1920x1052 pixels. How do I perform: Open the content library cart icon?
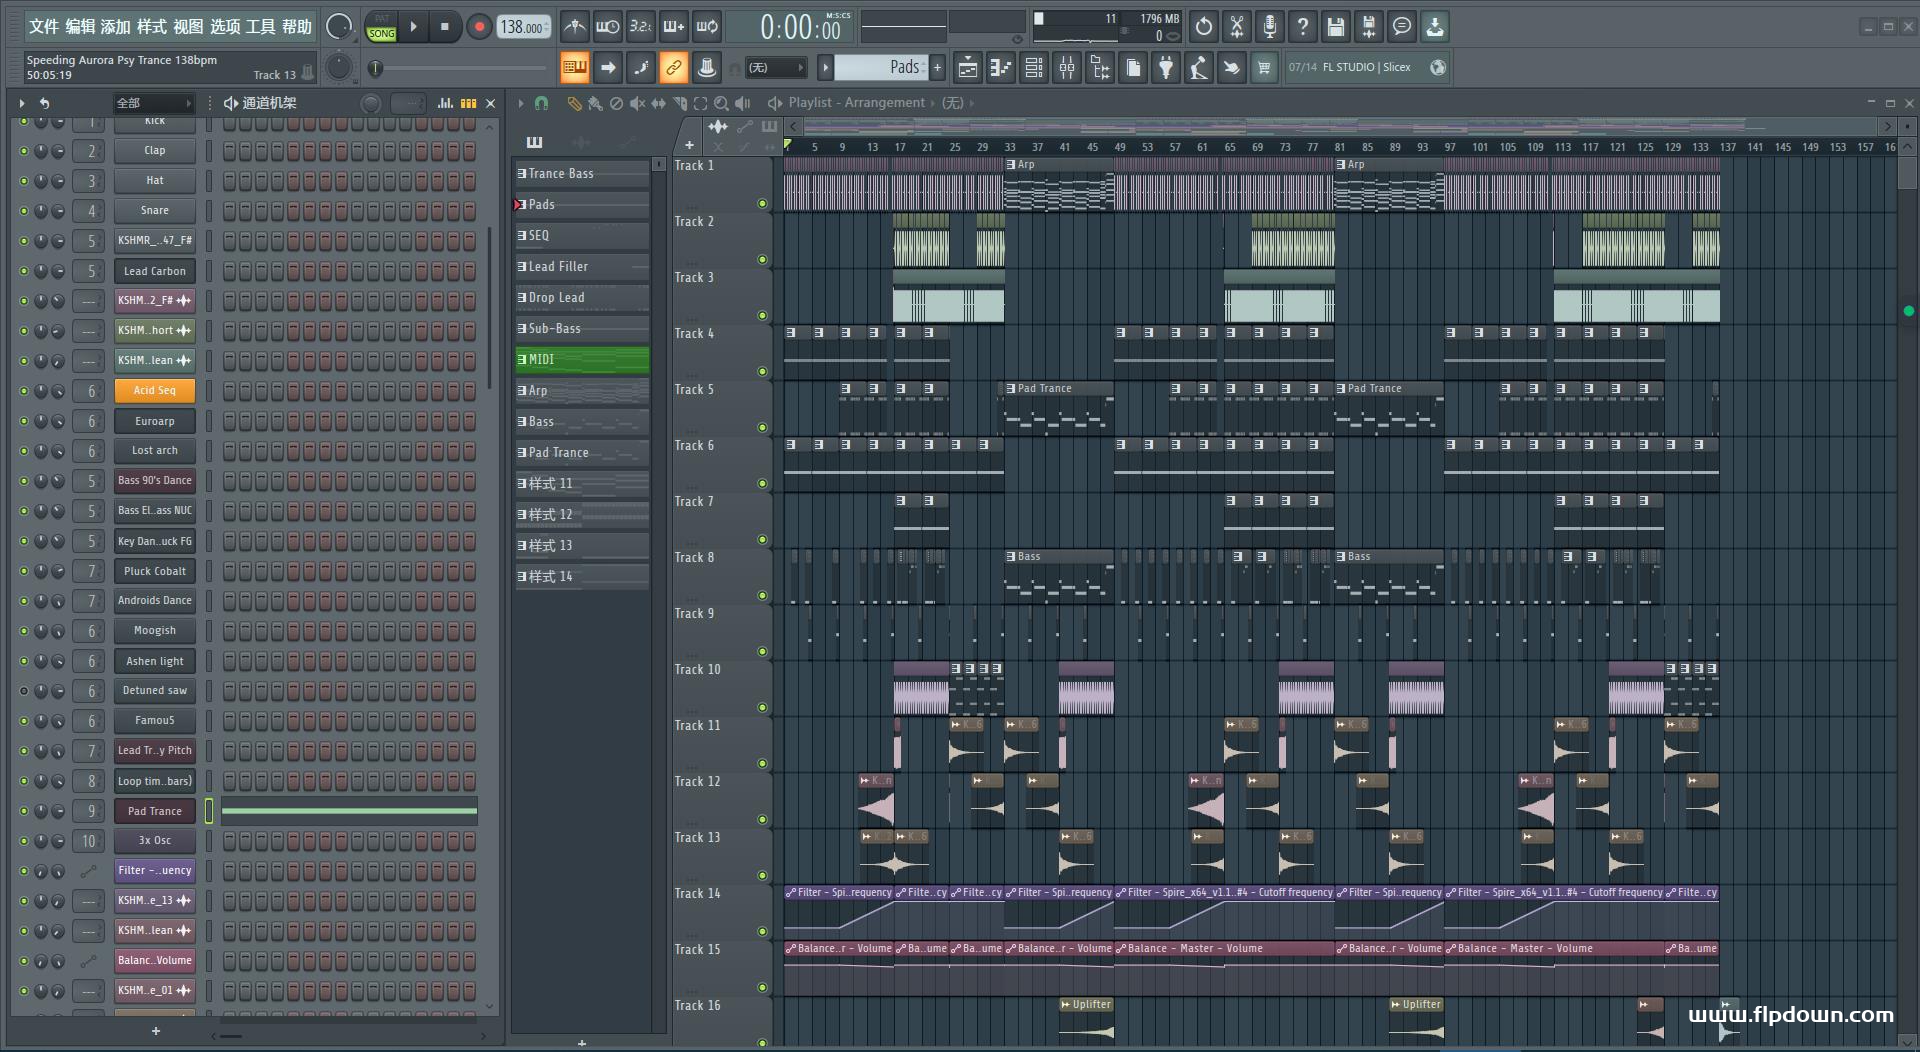pos(1264,68)
